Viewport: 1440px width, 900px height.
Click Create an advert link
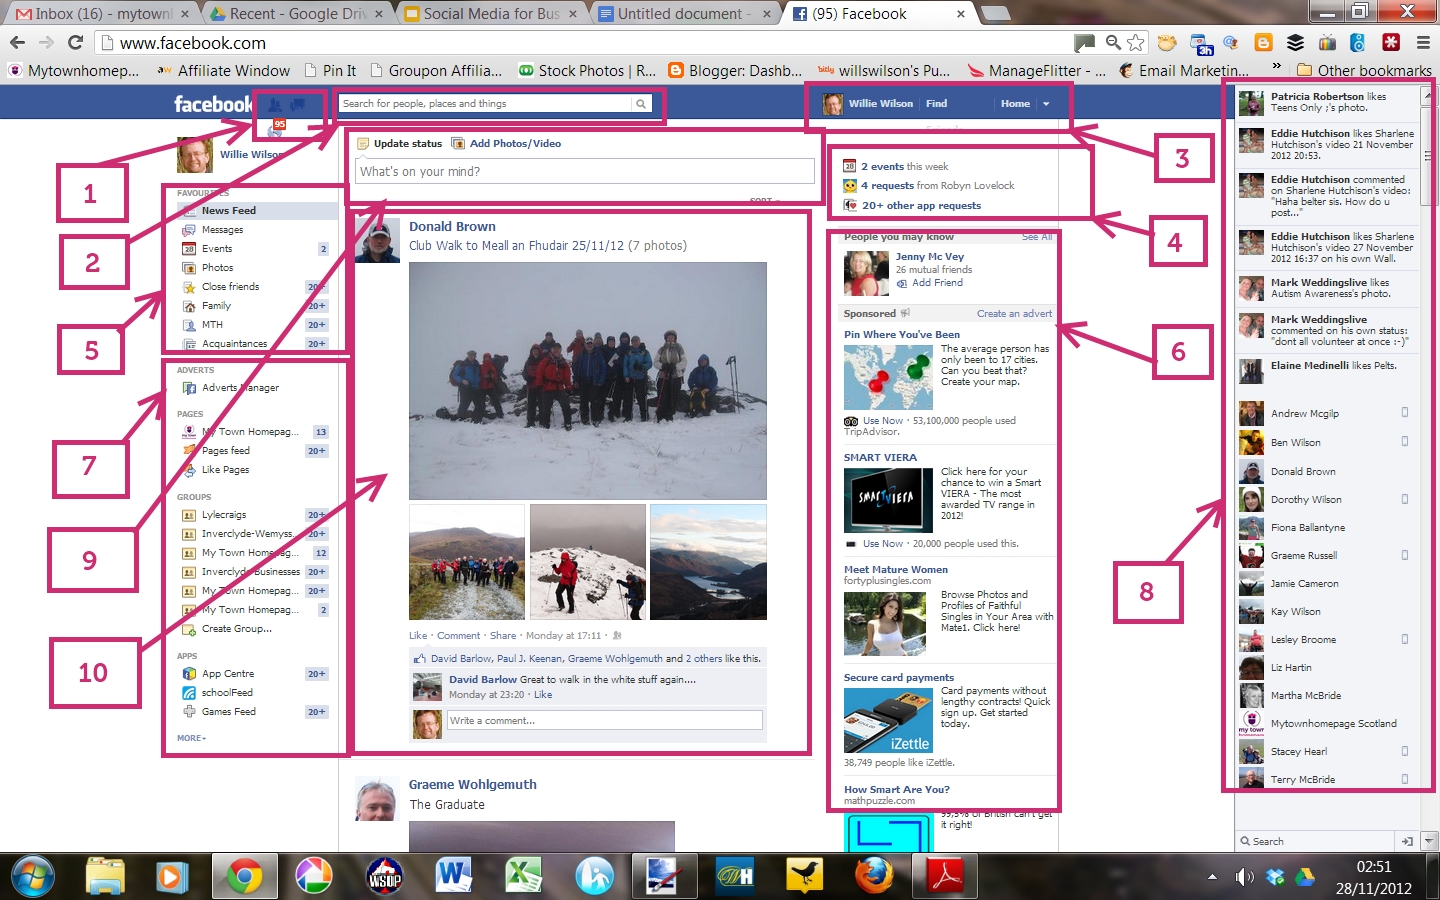1014,314
